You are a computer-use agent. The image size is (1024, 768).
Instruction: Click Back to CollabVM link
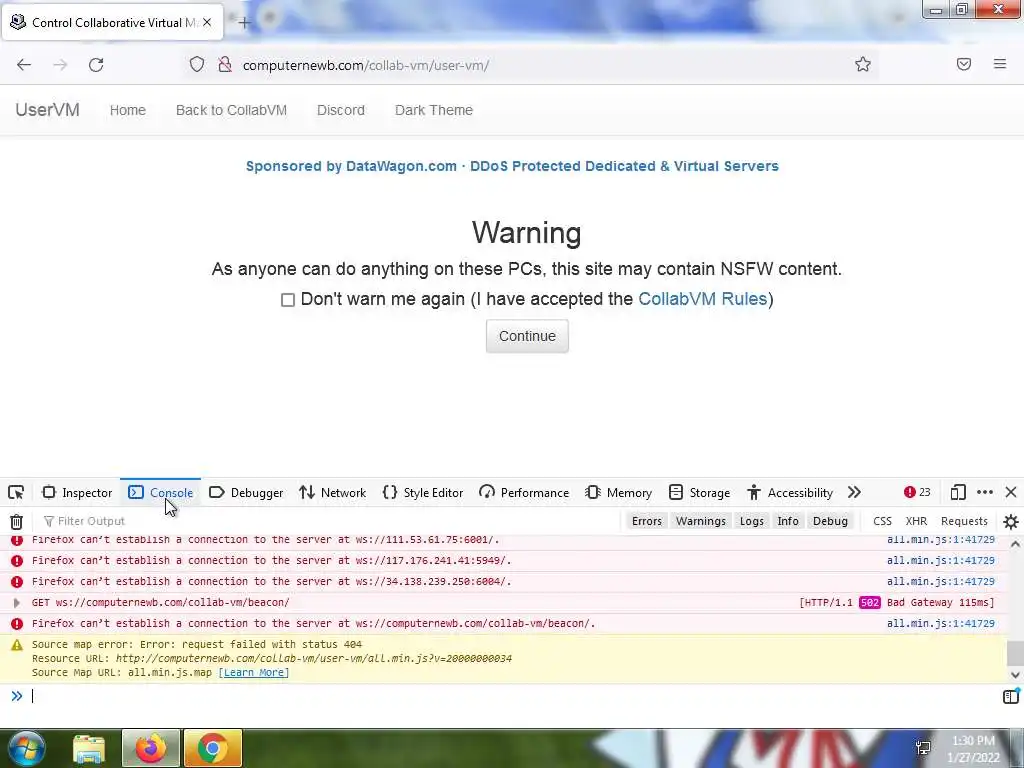pos(231,110)
